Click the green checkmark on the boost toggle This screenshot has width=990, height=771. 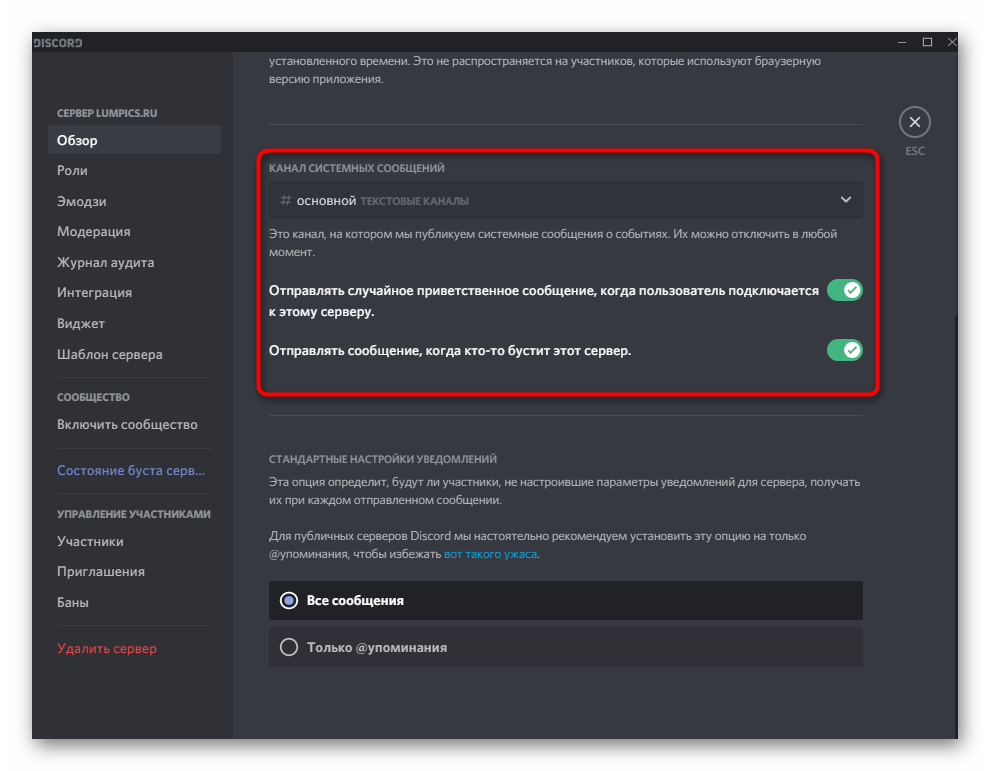coord(851,350)
